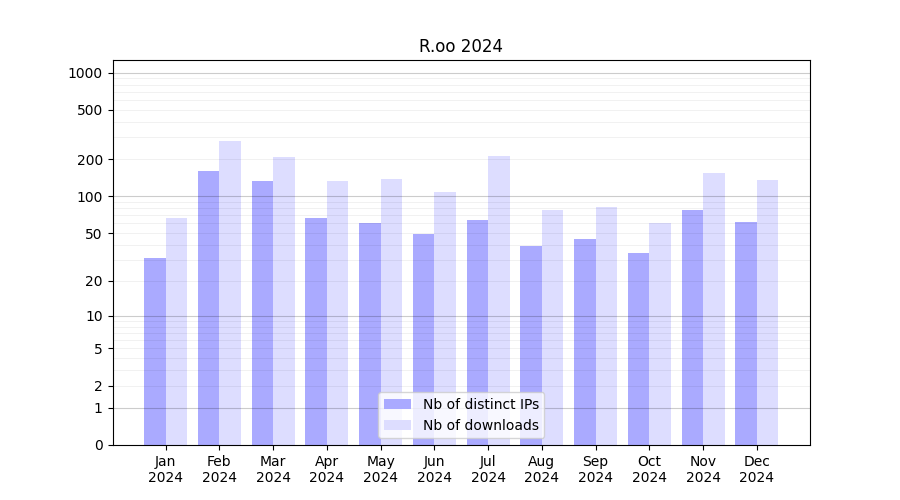Click the 100 y-axis tick label
The height and width of the screenshot is (500, 900).
click(x=89, y=197)
